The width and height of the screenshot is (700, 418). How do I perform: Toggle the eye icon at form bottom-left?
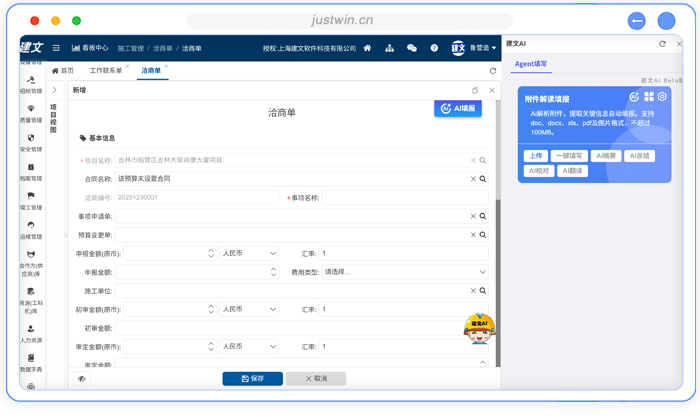81,379
